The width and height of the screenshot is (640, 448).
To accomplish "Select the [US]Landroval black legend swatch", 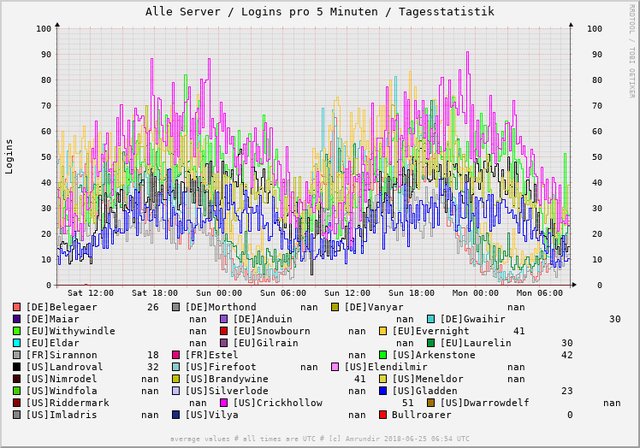I will pyautogui.click(x=17, y=367).
